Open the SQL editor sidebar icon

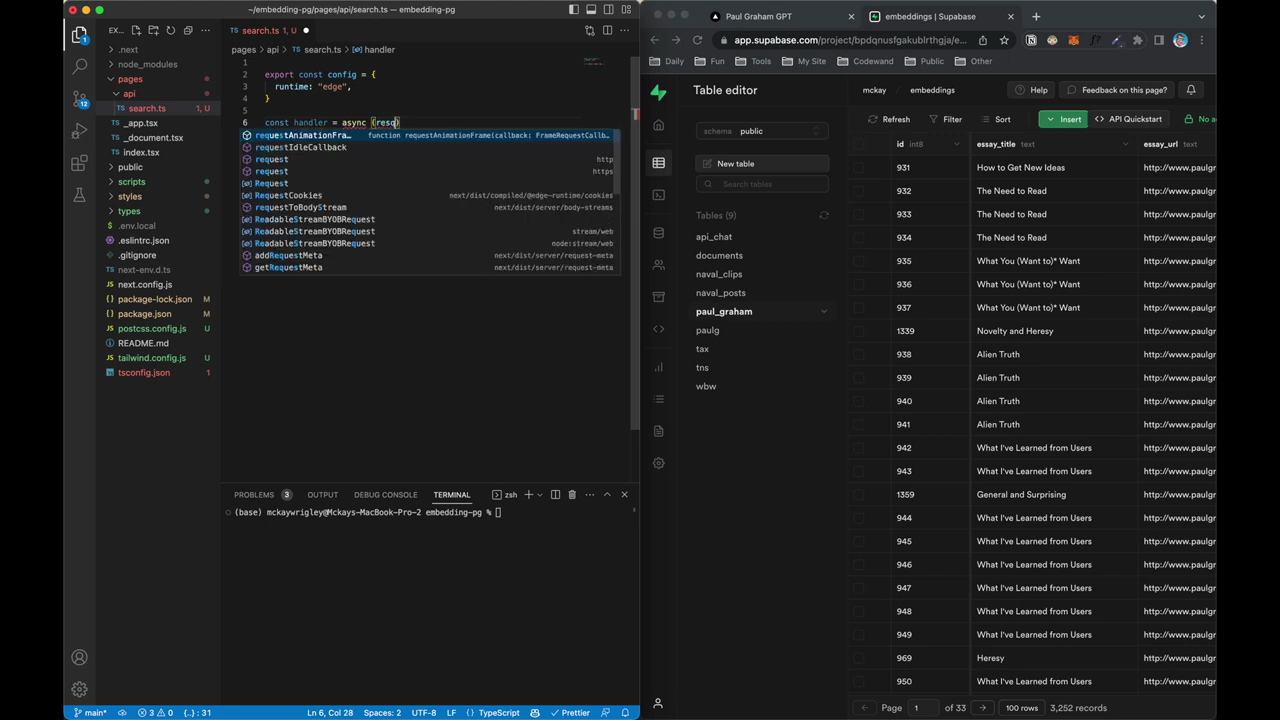click(x=658, y=195)
